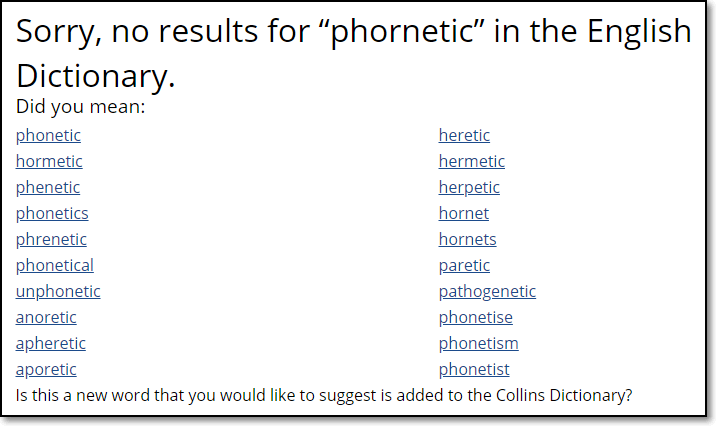Choose the 'phonetise' link

475,317
